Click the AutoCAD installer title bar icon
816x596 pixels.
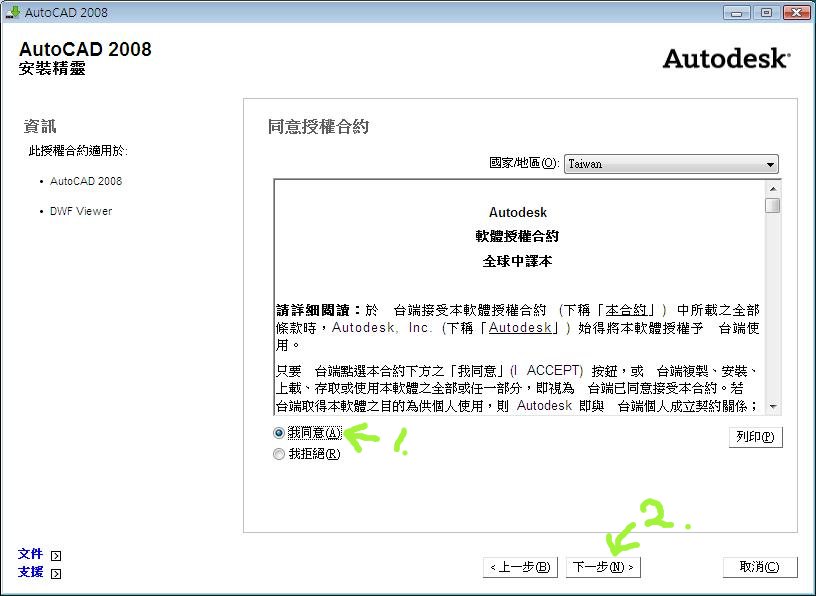pyautogui.click(x=12, y=12)
